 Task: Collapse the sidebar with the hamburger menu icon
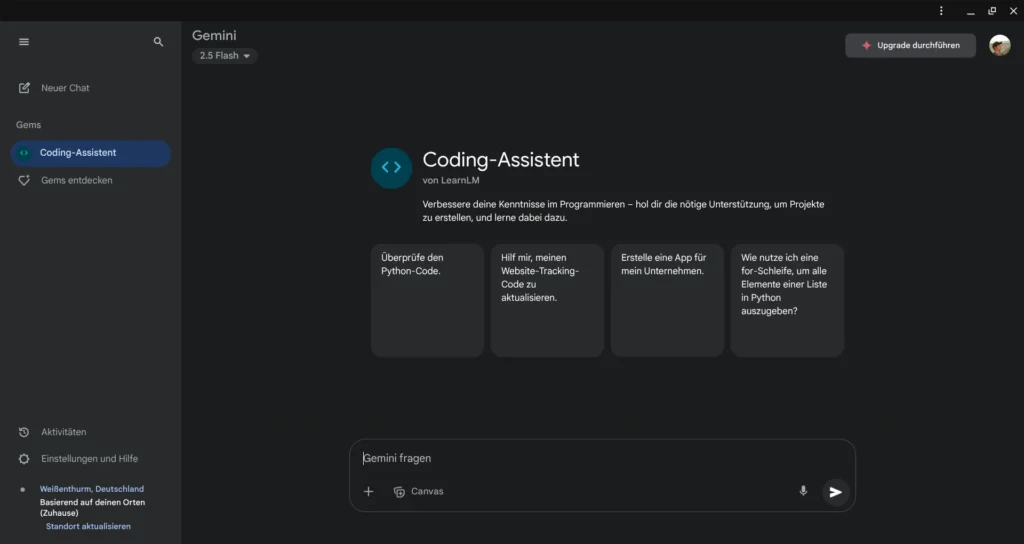pos(24,42)
